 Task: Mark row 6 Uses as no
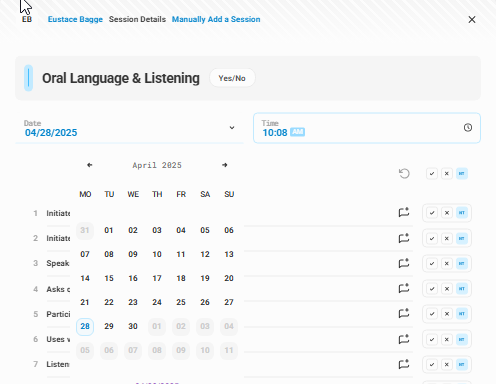(447, 339)
